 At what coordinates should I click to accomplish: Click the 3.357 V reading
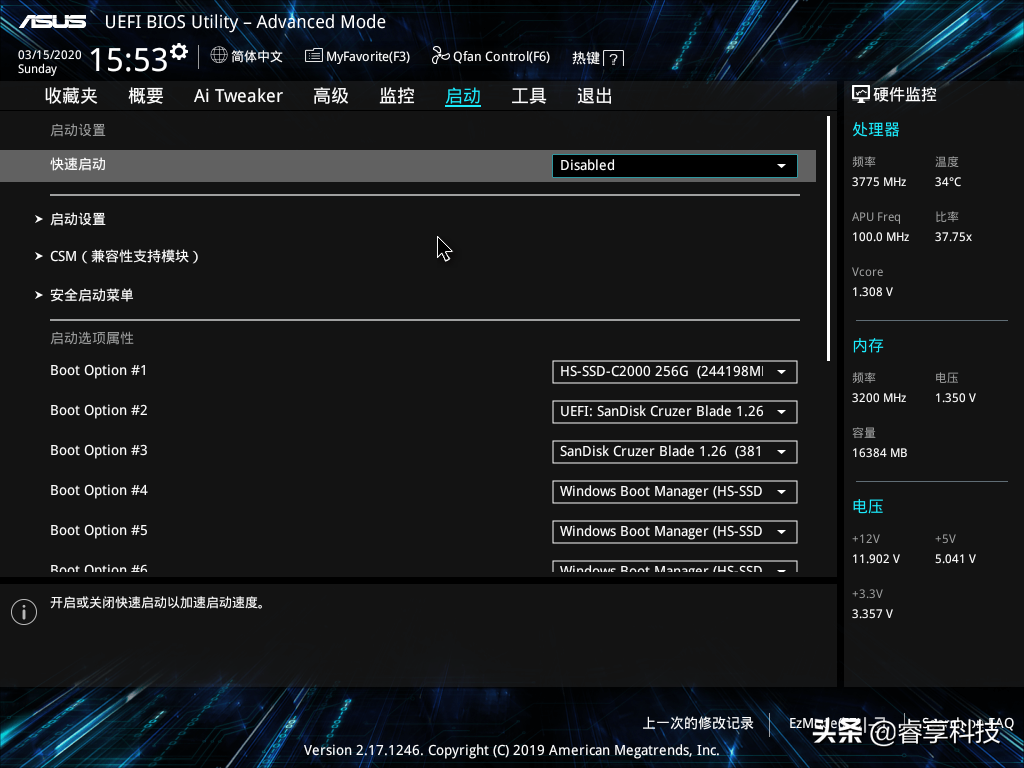point(872,614)
